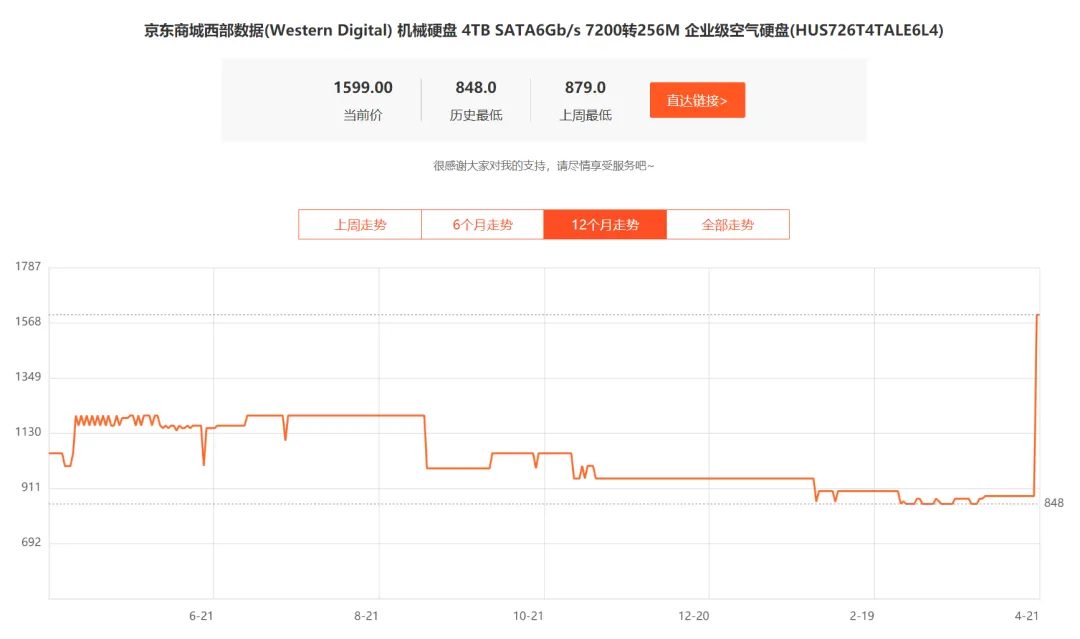Click the Western Digital product title link

coord(540,30)
